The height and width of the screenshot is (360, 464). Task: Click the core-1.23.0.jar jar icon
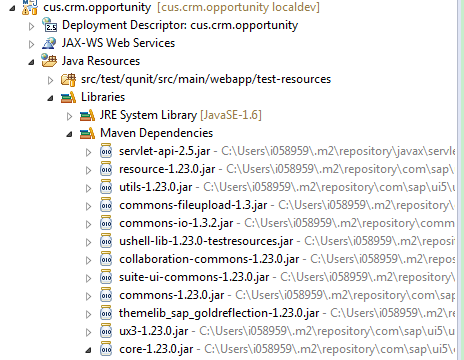click(106, 349)
